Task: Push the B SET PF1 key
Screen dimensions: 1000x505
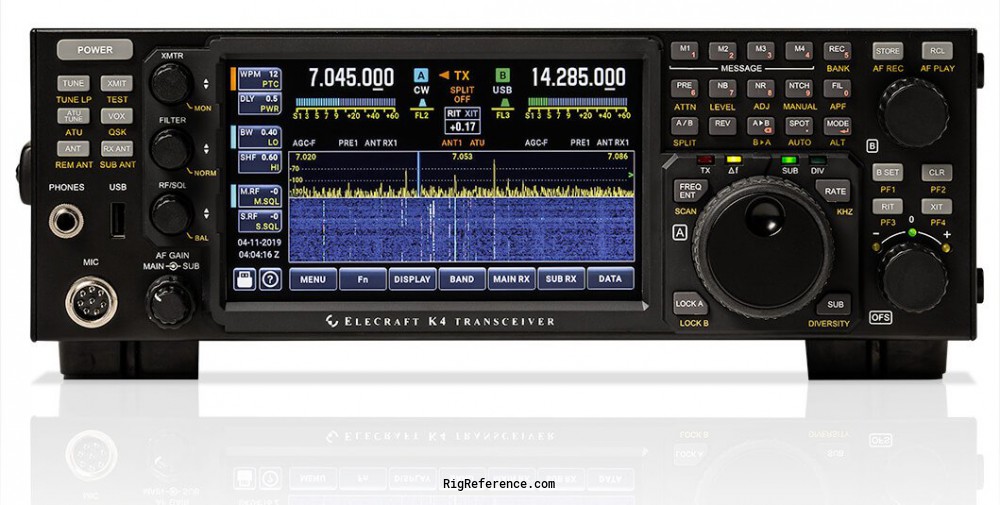Action: pos(887,172)
